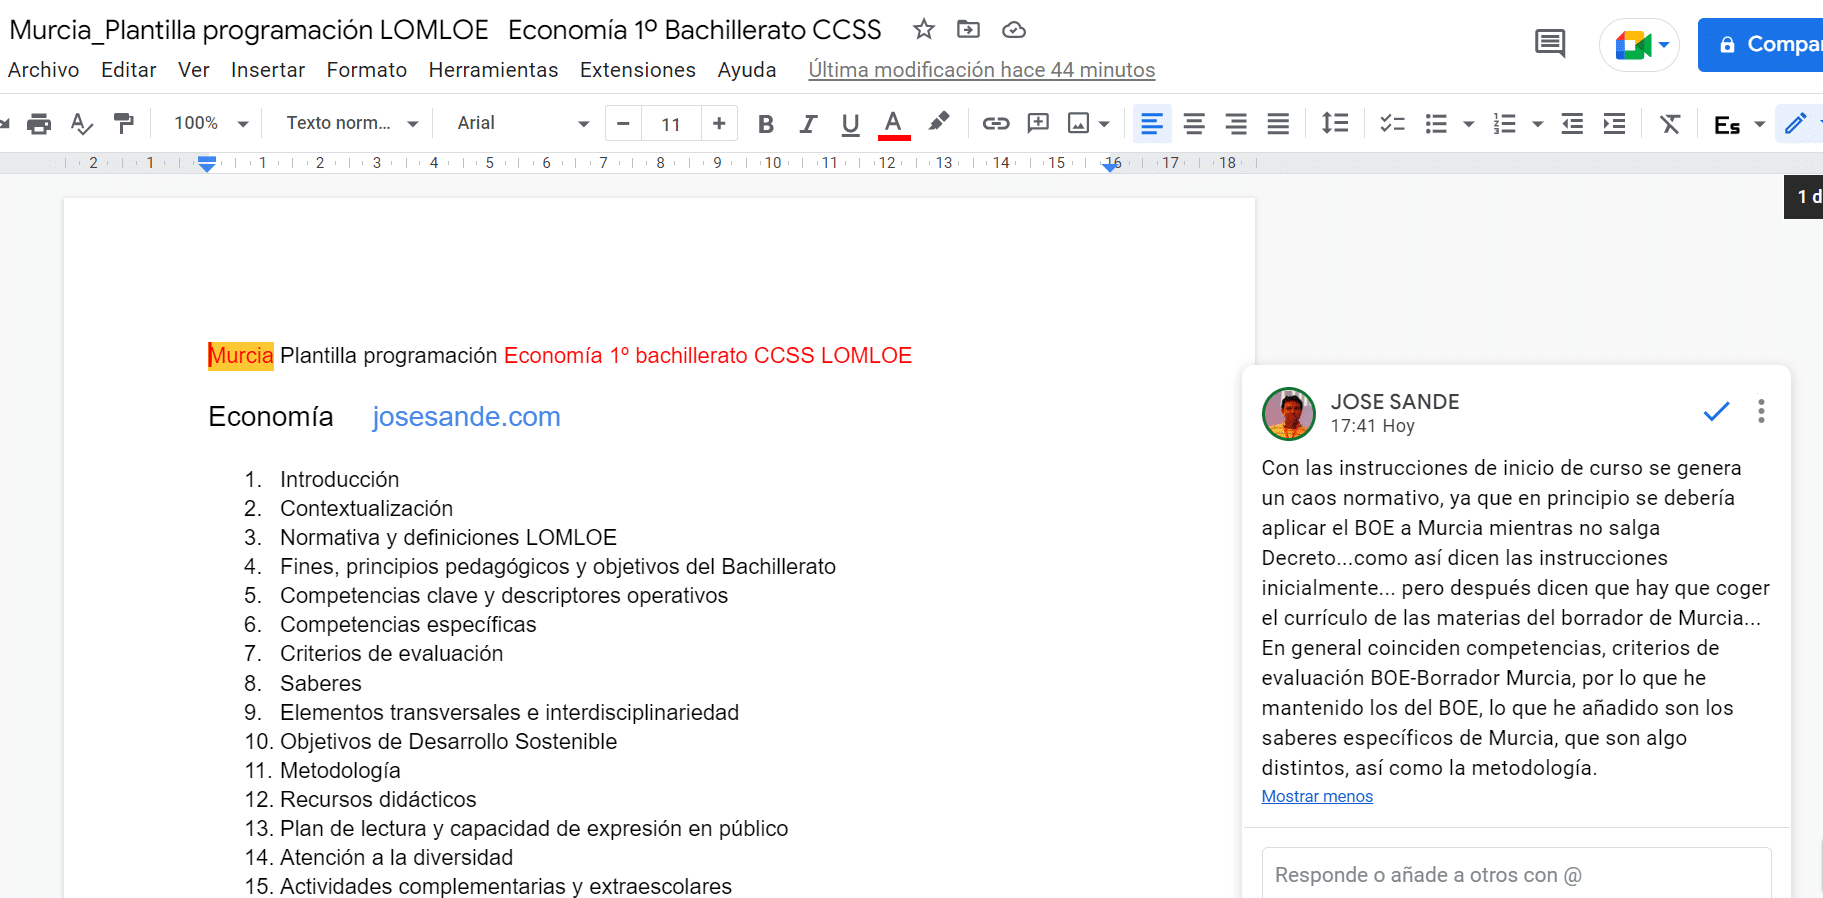Open comment history icon

pyautogui.click(x=1549, y=44)
